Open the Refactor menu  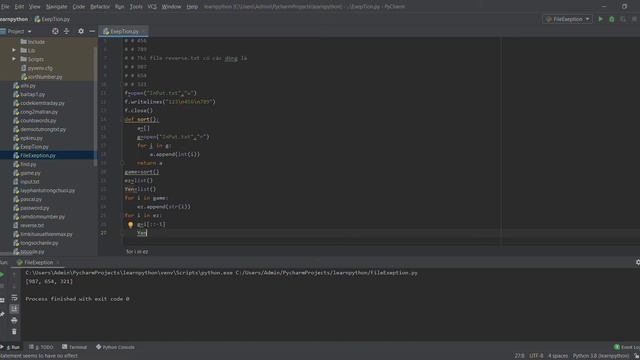click(x=100, y=7)
